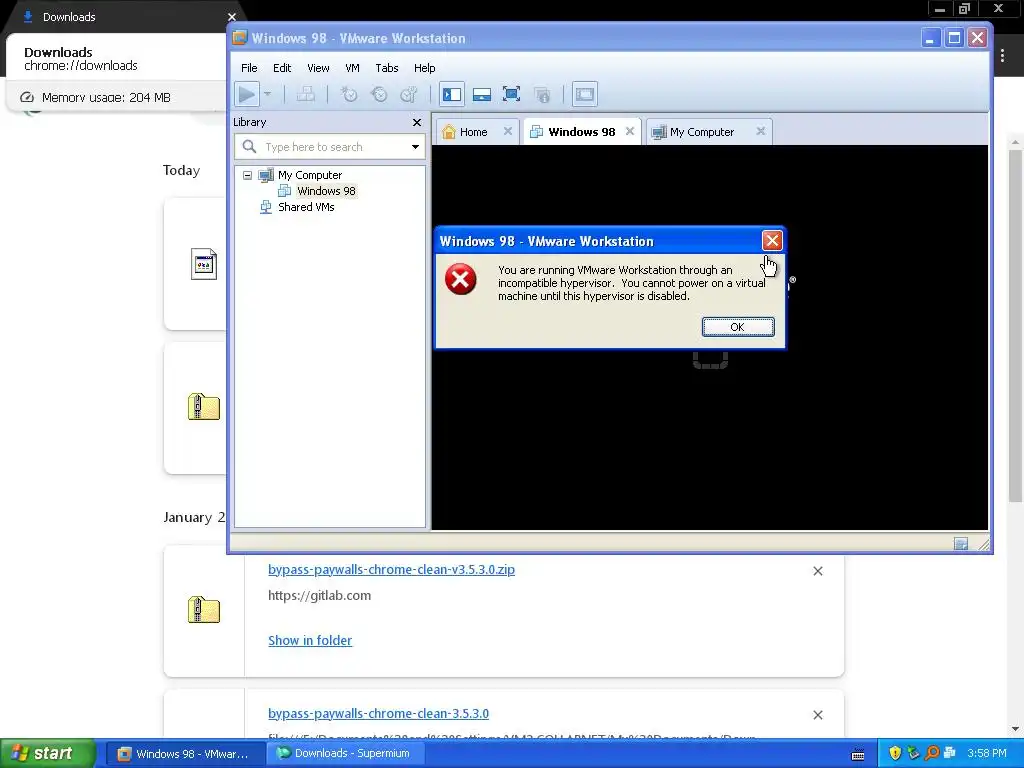Viewport: 1024px width, 768px height.
Task: Open the Edit menu
Action: point(282,68)
